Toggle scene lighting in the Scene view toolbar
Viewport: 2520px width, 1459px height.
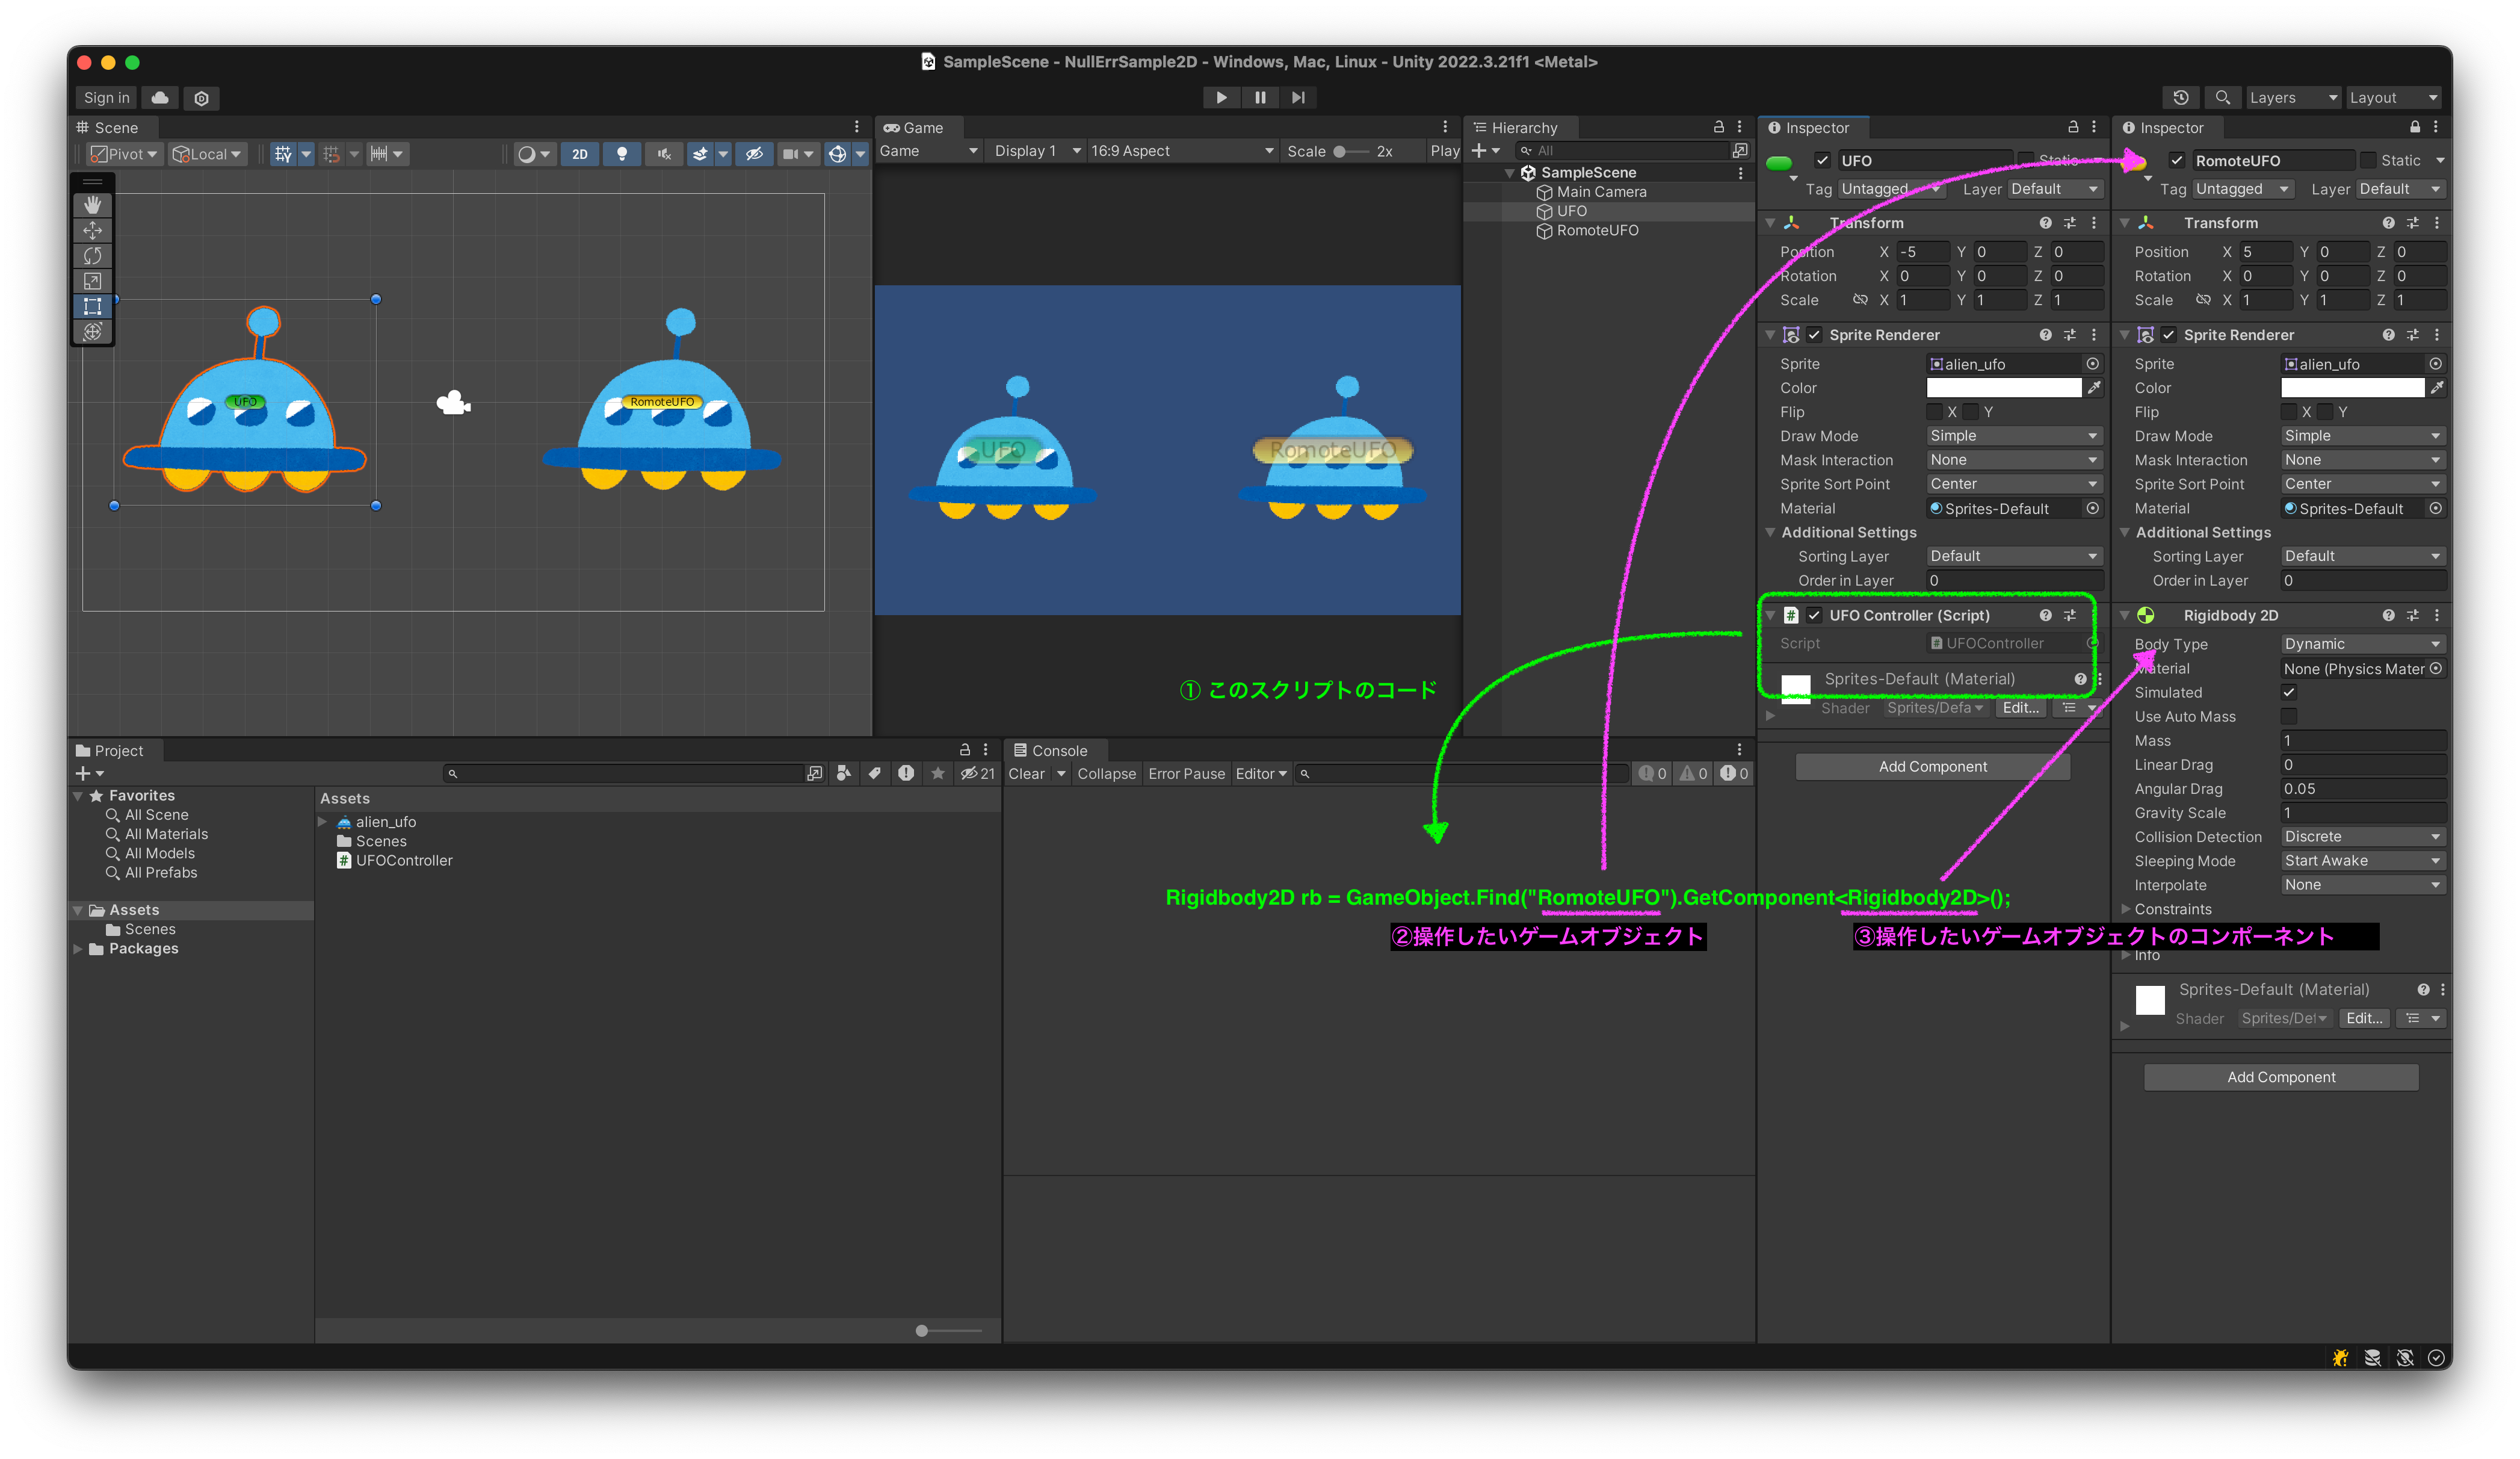(621, 154)
